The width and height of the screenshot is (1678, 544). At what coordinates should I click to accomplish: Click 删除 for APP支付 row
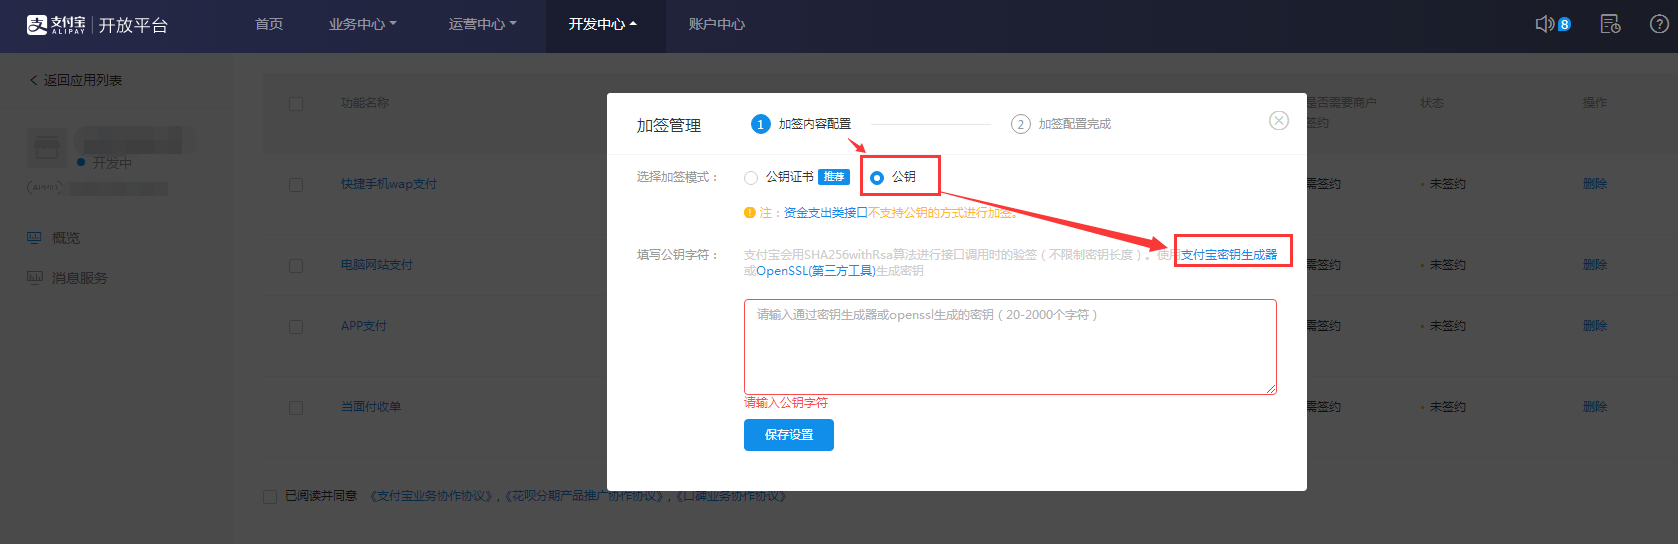point(1595,326)
